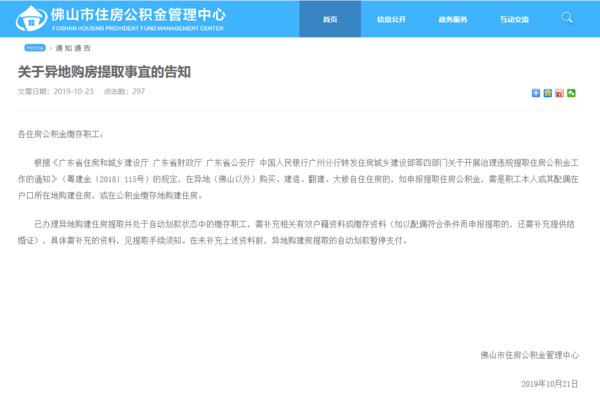Open the 政务服务 navigation menu
600x401 pixels.
453,19
